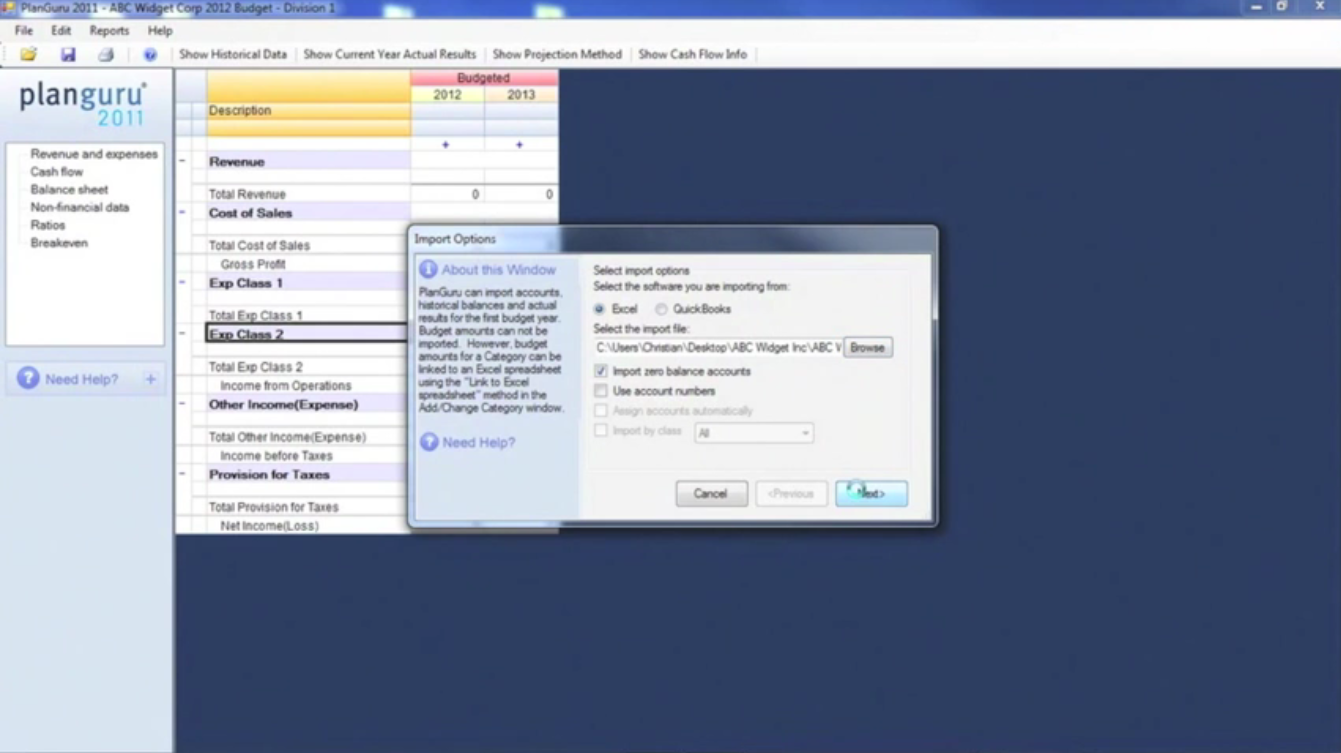The width and height of the screenshot is (1341, 753).
Task: Open the Edit menu
Action: (61, 31)
